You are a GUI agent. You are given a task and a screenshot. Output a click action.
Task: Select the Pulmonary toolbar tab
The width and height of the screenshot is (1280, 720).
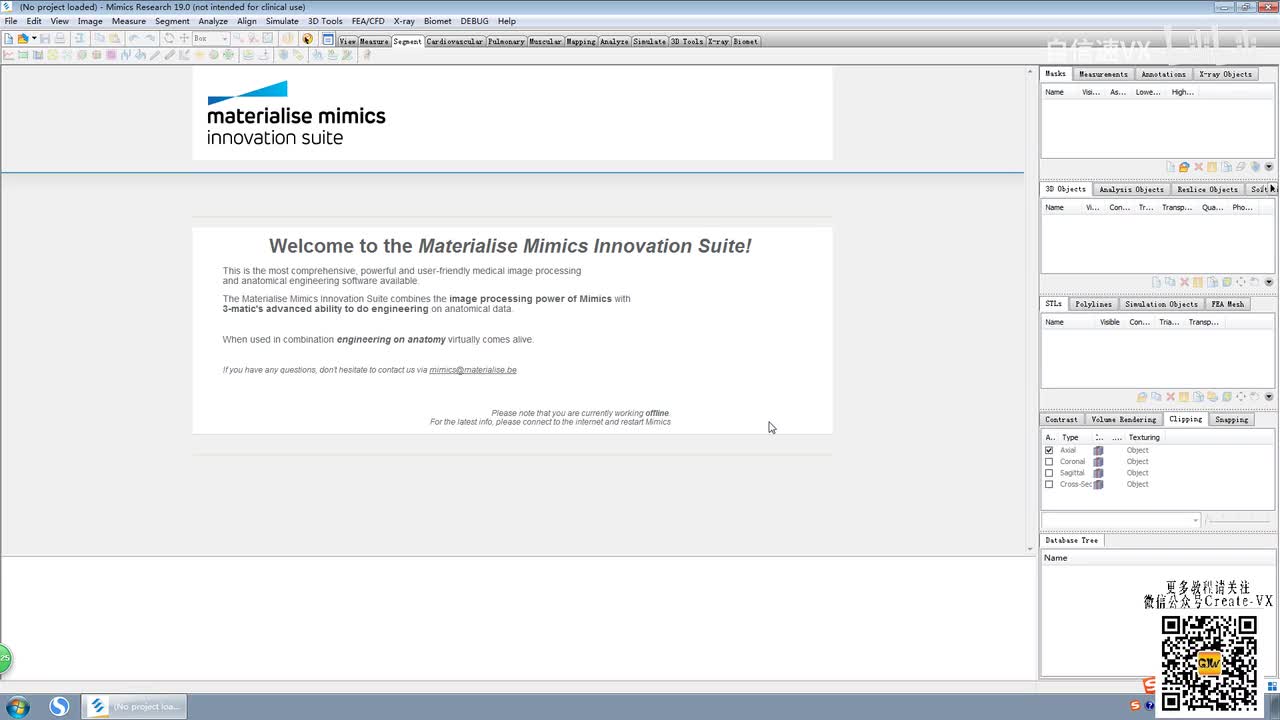(506, 42)
